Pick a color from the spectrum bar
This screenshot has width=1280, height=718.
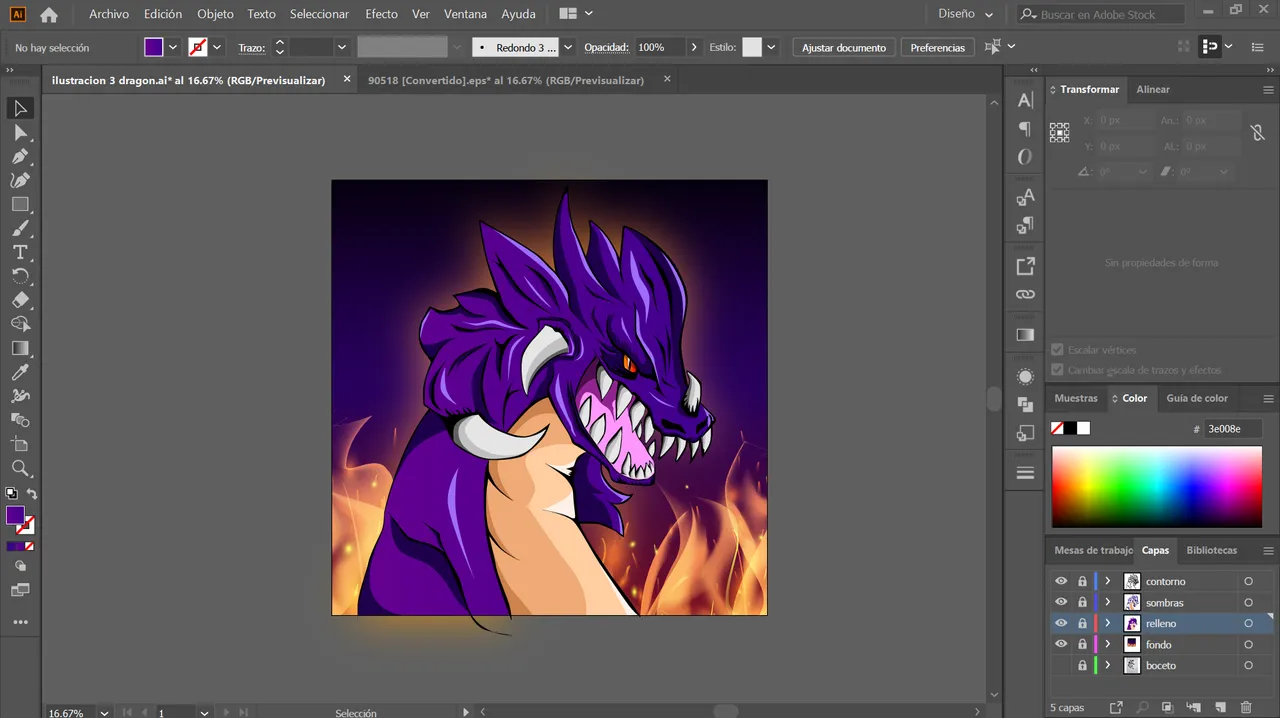pos(1157,487)
